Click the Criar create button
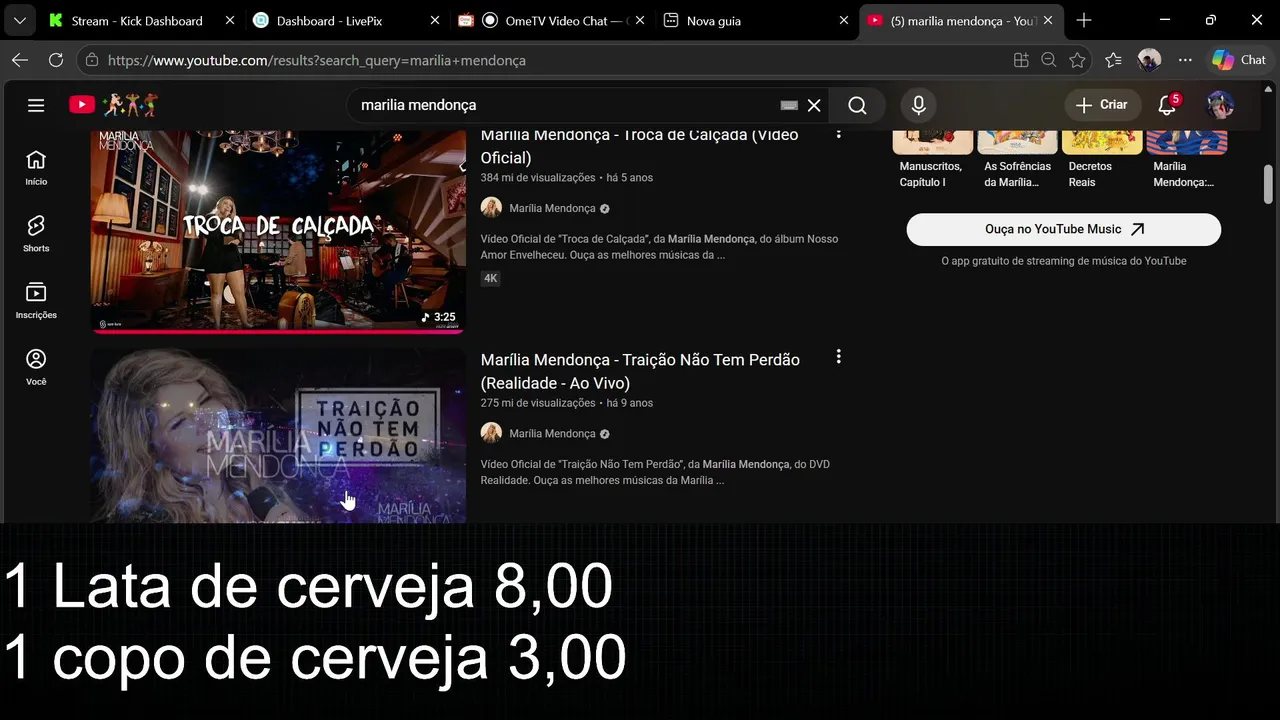This screenshot has width=1280, height=720. click(1103, 105)
